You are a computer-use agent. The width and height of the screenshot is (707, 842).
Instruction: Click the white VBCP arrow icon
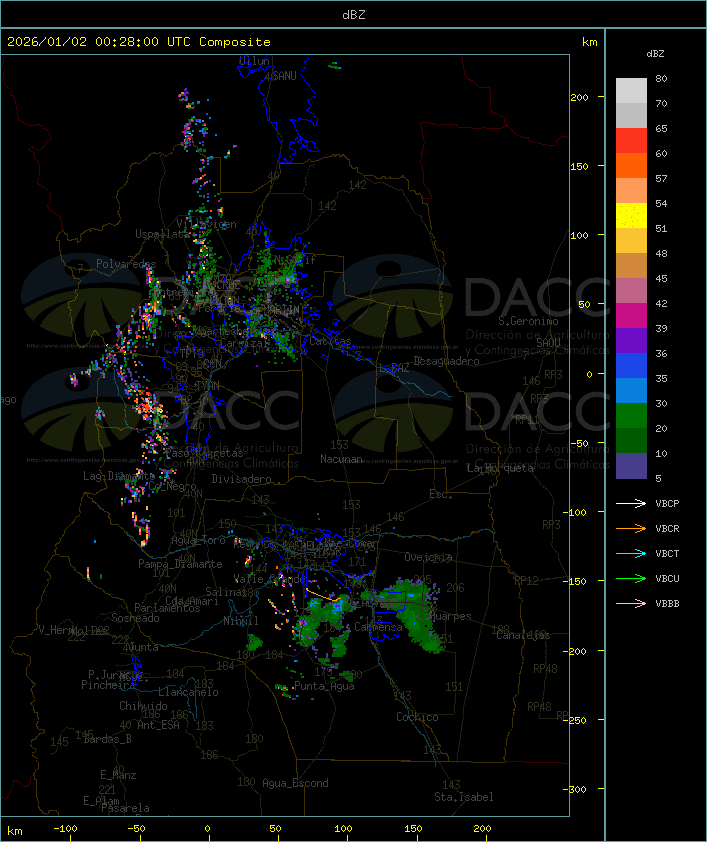tap(631, 503)
